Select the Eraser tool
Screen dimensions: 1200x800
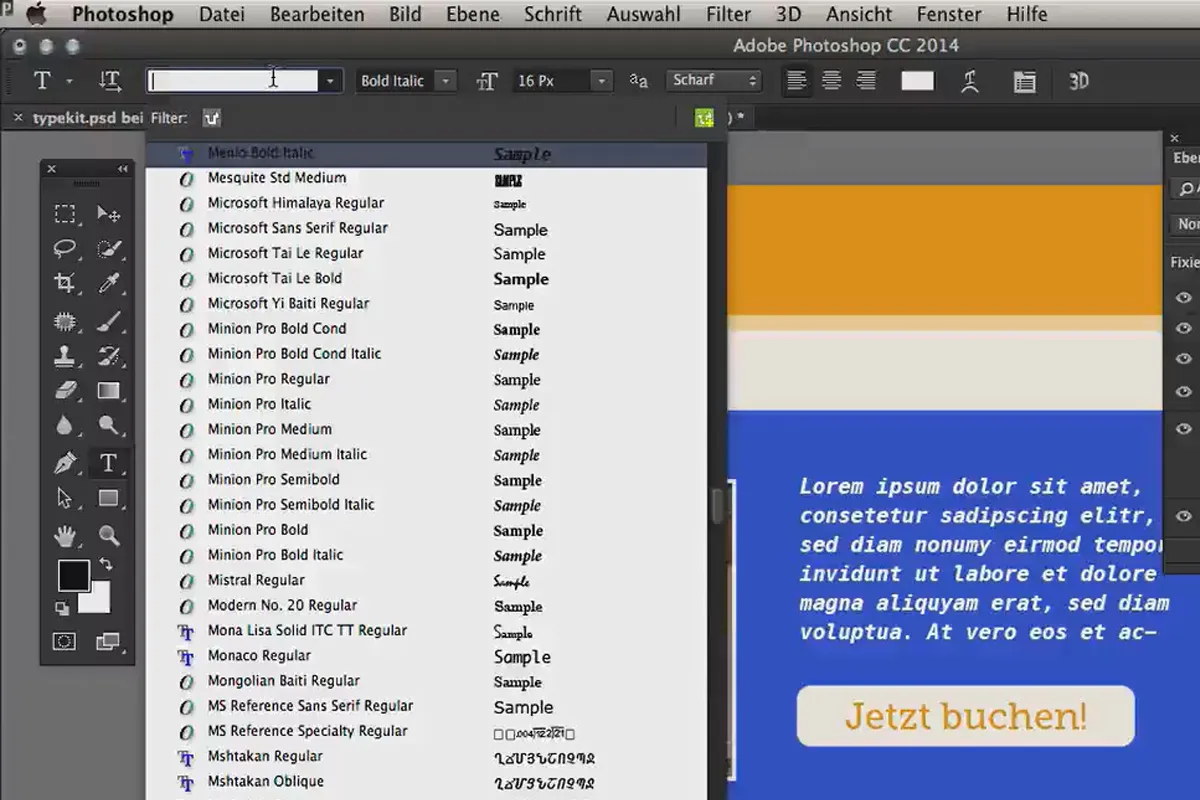(x=65, y=391)
